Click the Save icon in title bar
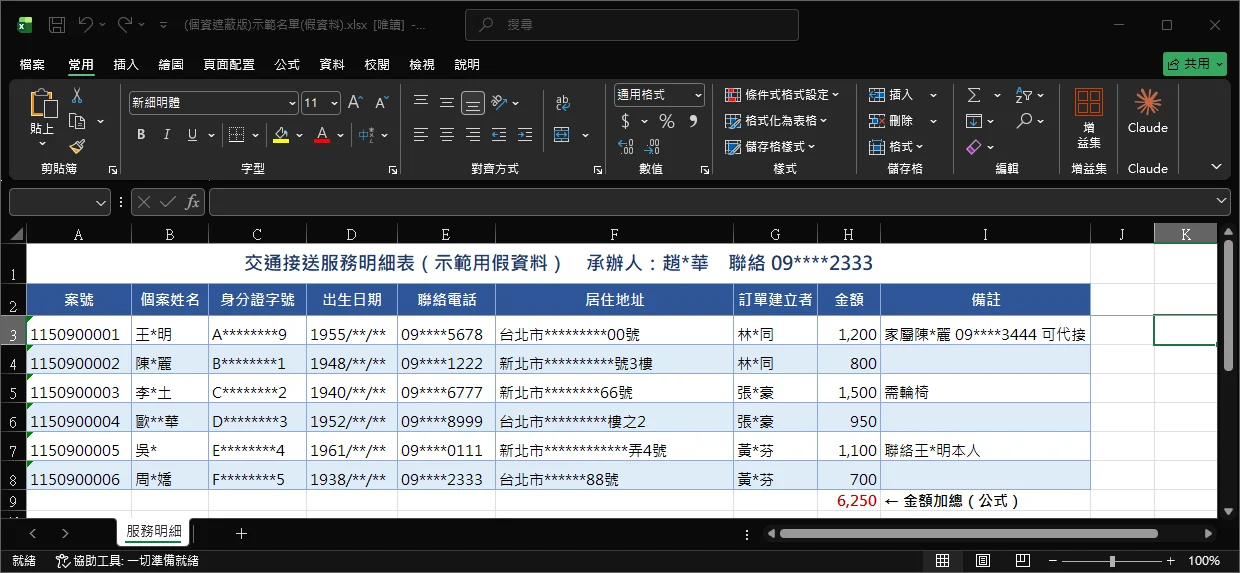Screen dimensions: 1240x573 click(x=57, y=24)
